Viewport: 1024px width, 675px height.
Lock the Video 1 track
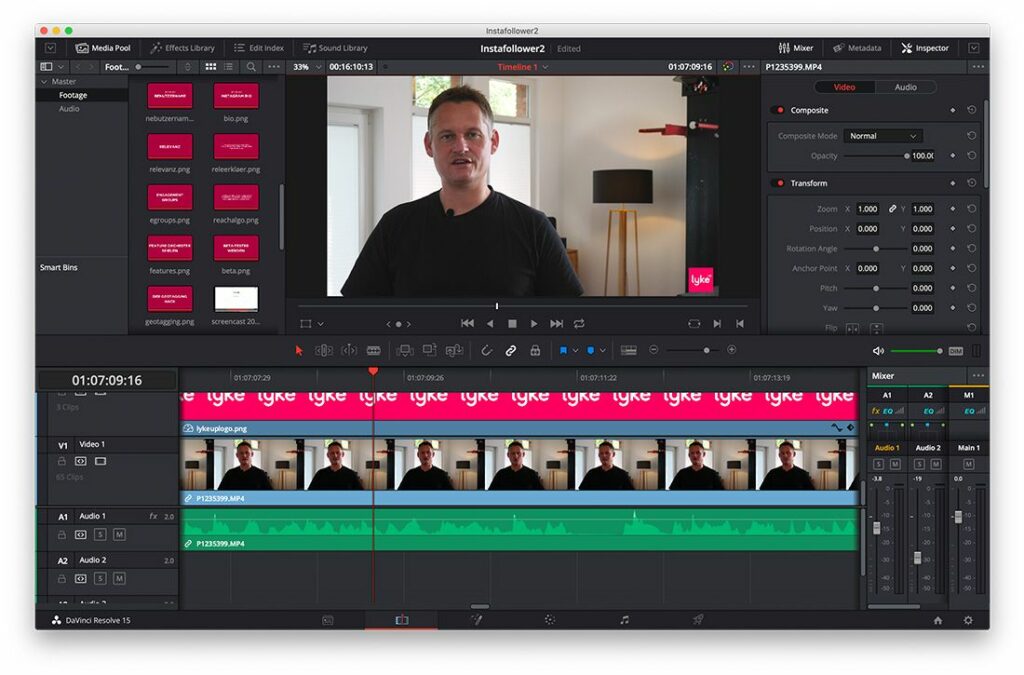click(61, 460)
